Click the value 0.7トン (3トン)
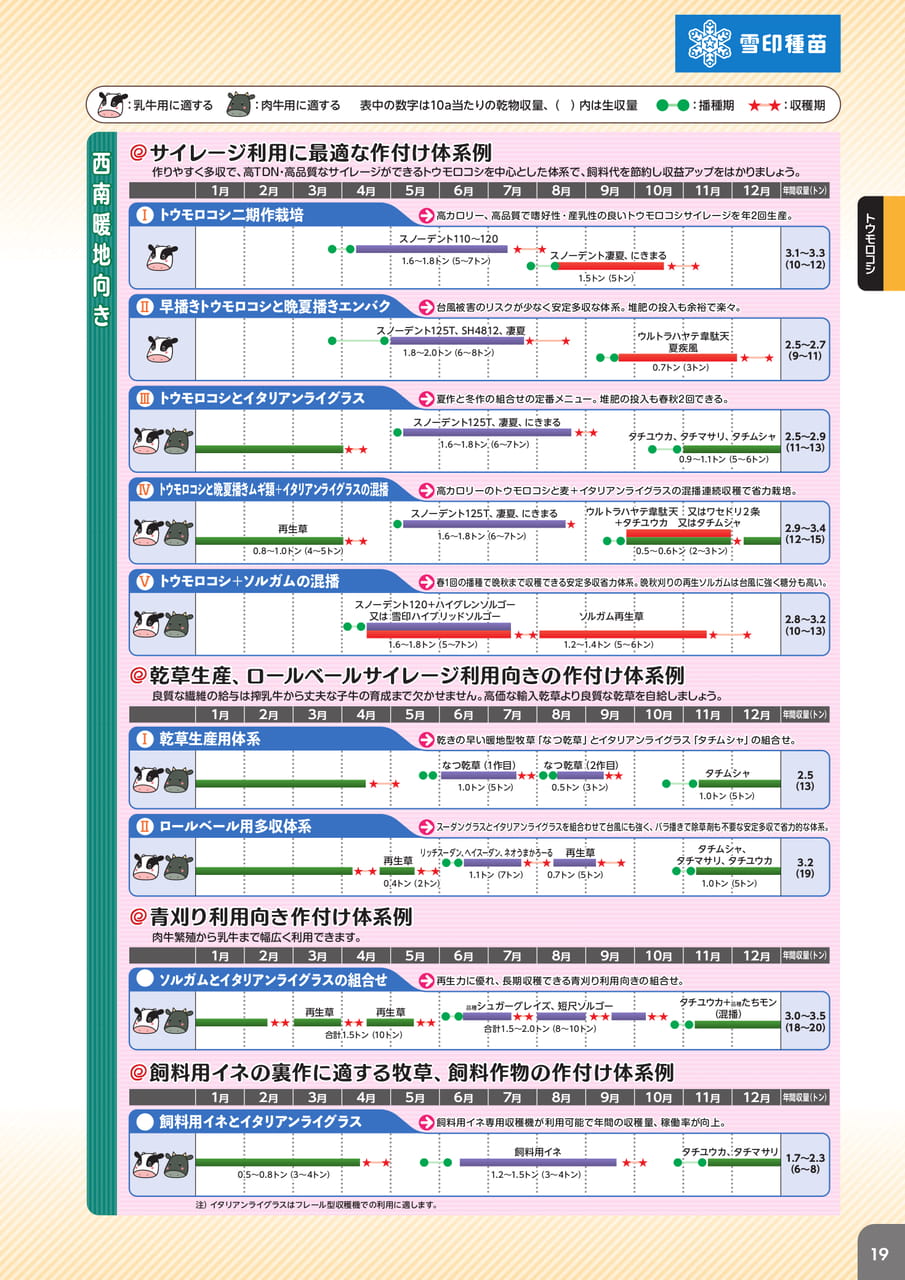 click(681, 368)
